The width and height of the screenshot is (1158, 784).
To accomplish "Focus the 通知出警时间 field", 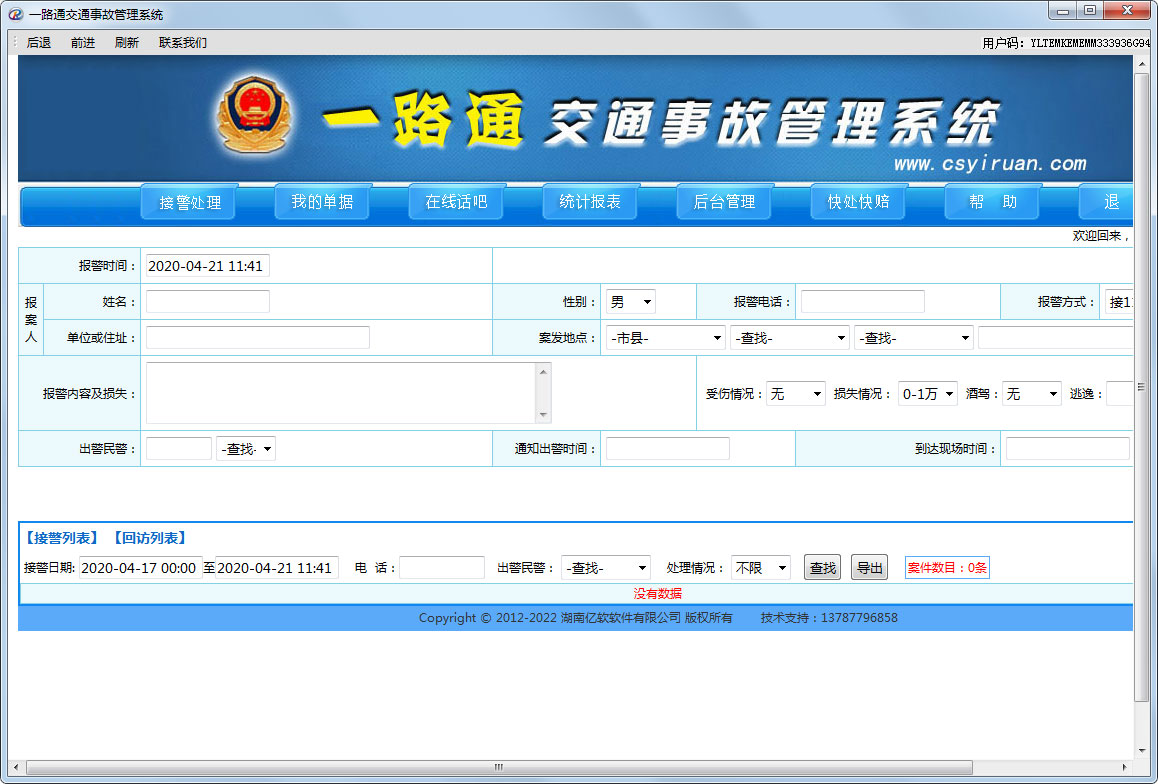I will pos(668,448).
